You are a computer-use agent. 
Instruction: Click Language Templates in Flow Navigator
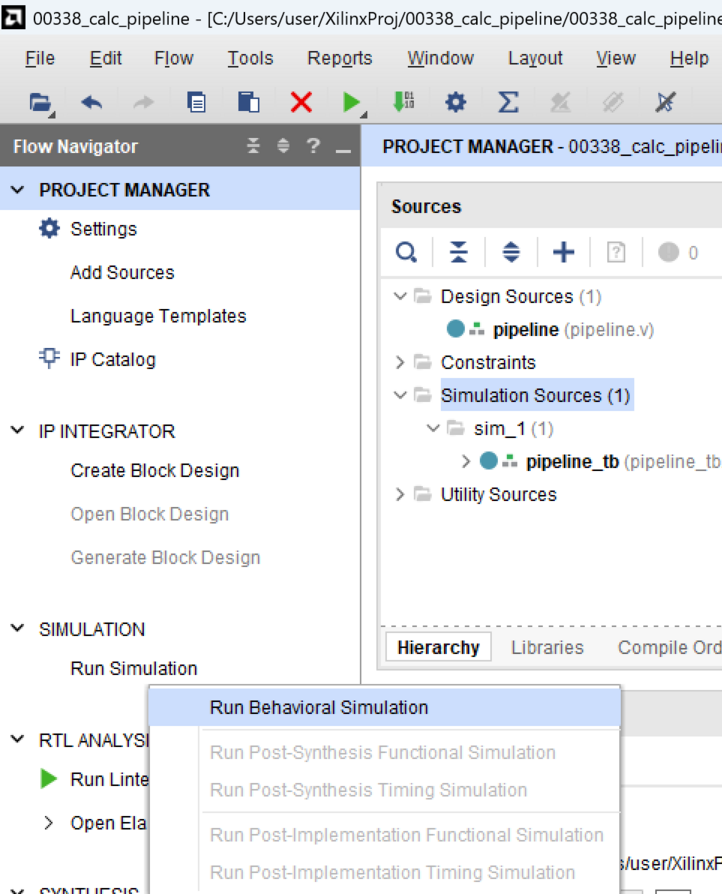tap(159, 316)
